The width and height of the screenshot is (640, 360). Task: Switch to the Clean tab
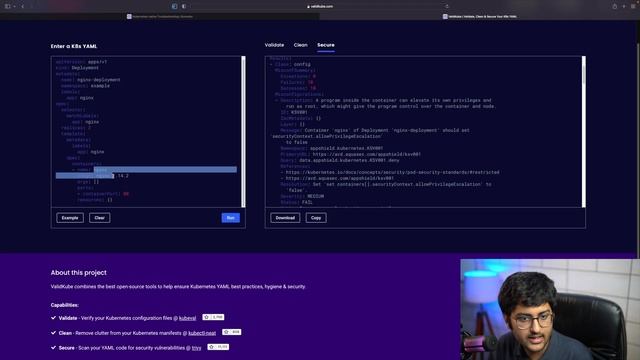click(x=300, y=45)
